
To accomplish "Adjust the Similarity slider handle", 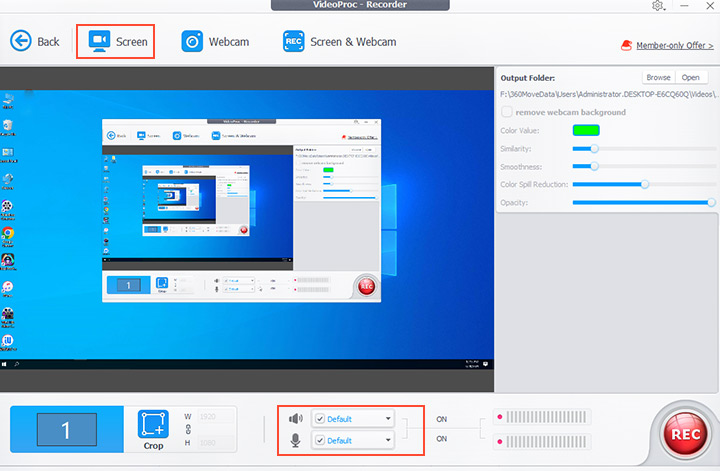I will [594, 149].
